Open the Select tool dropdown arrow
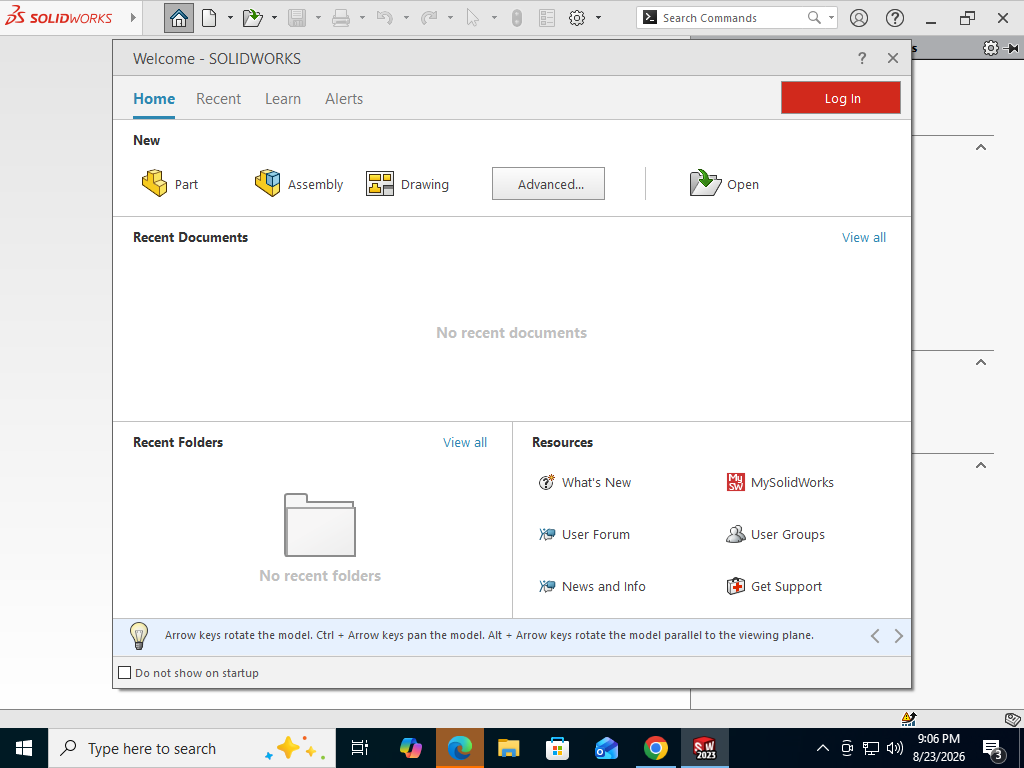1024x768 pixels. tap(494, 18)
